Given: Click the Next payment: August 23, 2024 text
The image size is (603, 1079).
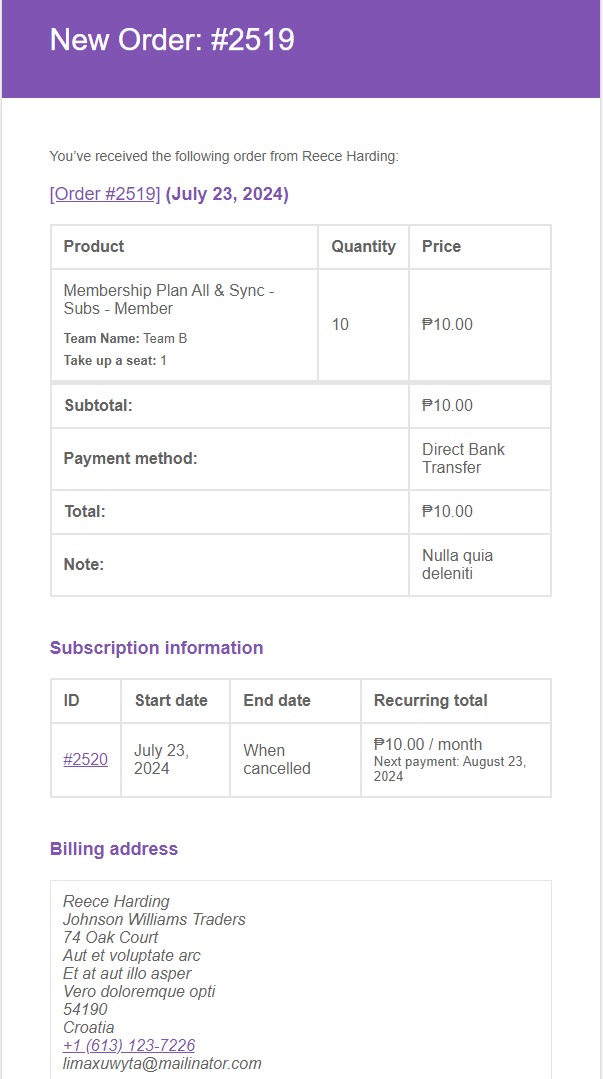Looking at the screenshot, I should pos(449,768).
